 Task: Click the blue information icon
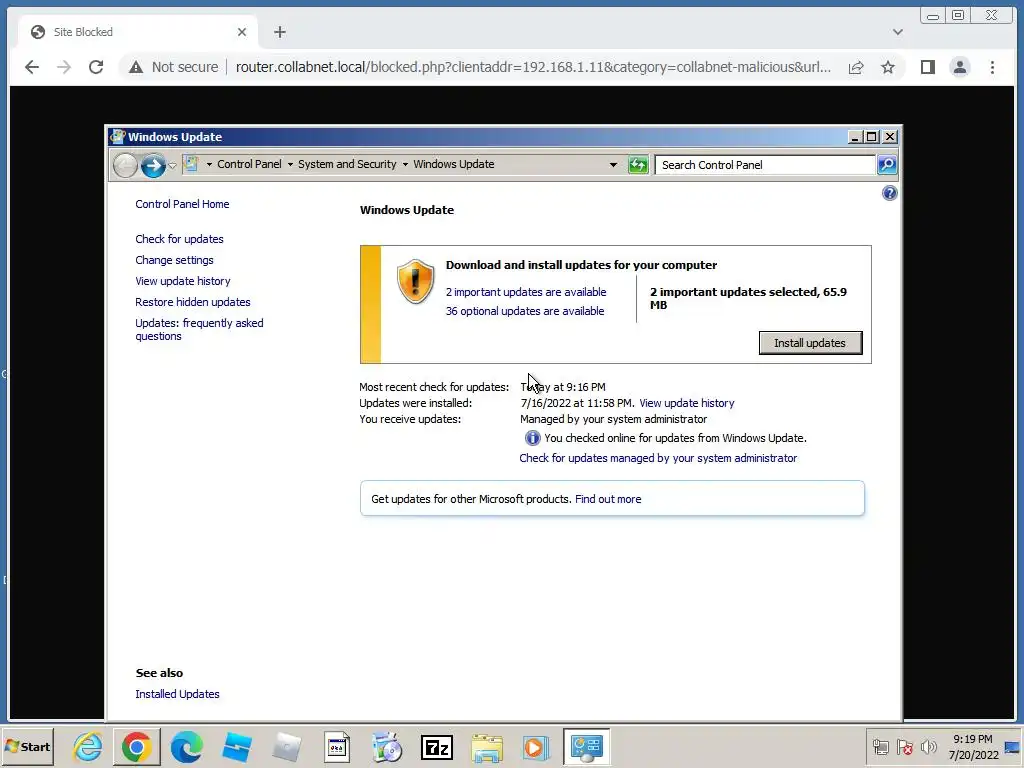pyautogui.click(x=532, y=438)
